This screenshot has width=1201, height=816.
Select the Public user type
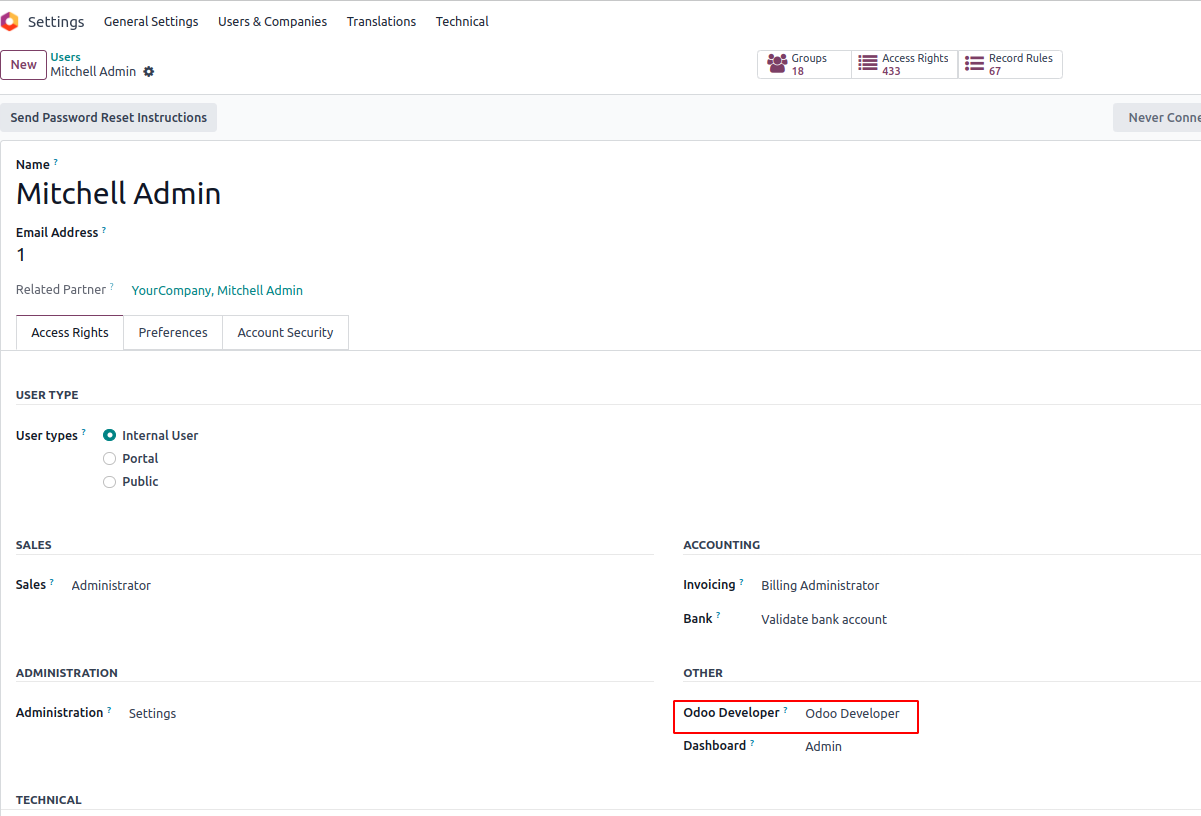(x=110, y=482)
